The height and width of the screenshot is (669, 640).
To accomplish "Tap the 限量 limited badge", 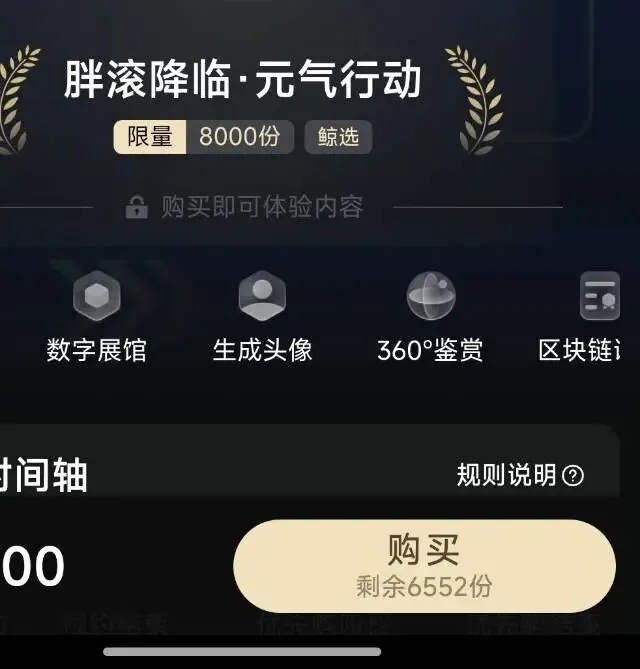I will point(150,137).
